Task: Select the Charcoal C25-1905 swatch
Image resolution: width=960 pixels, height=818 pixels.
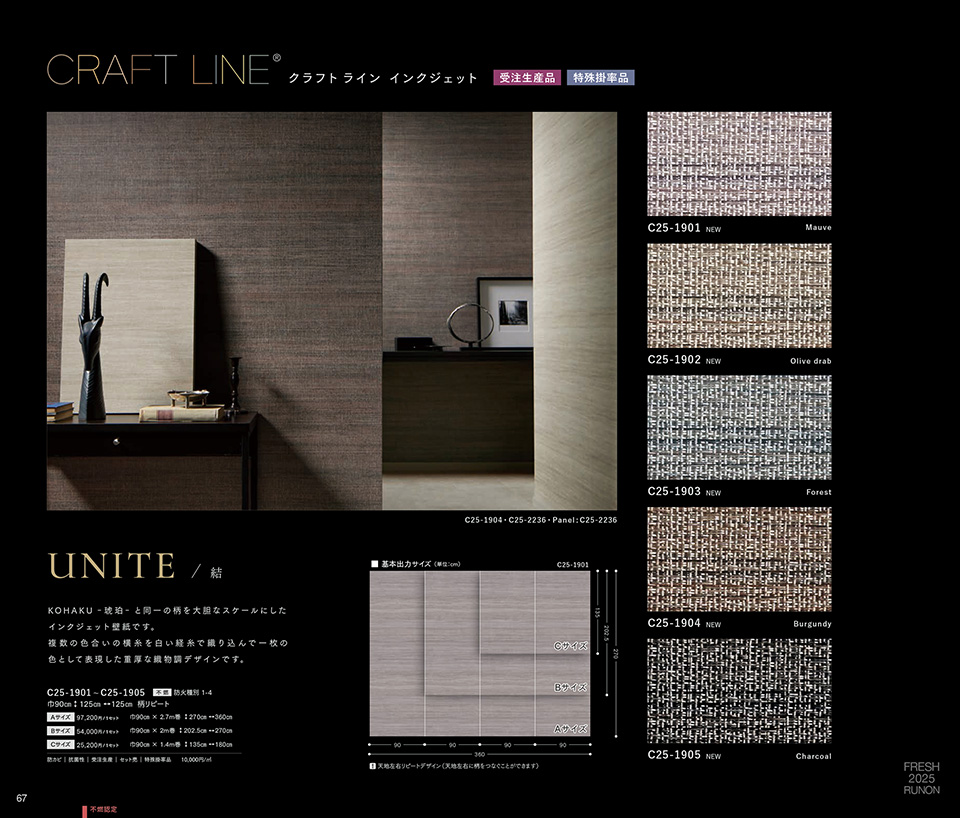Action: coord(739,691)
